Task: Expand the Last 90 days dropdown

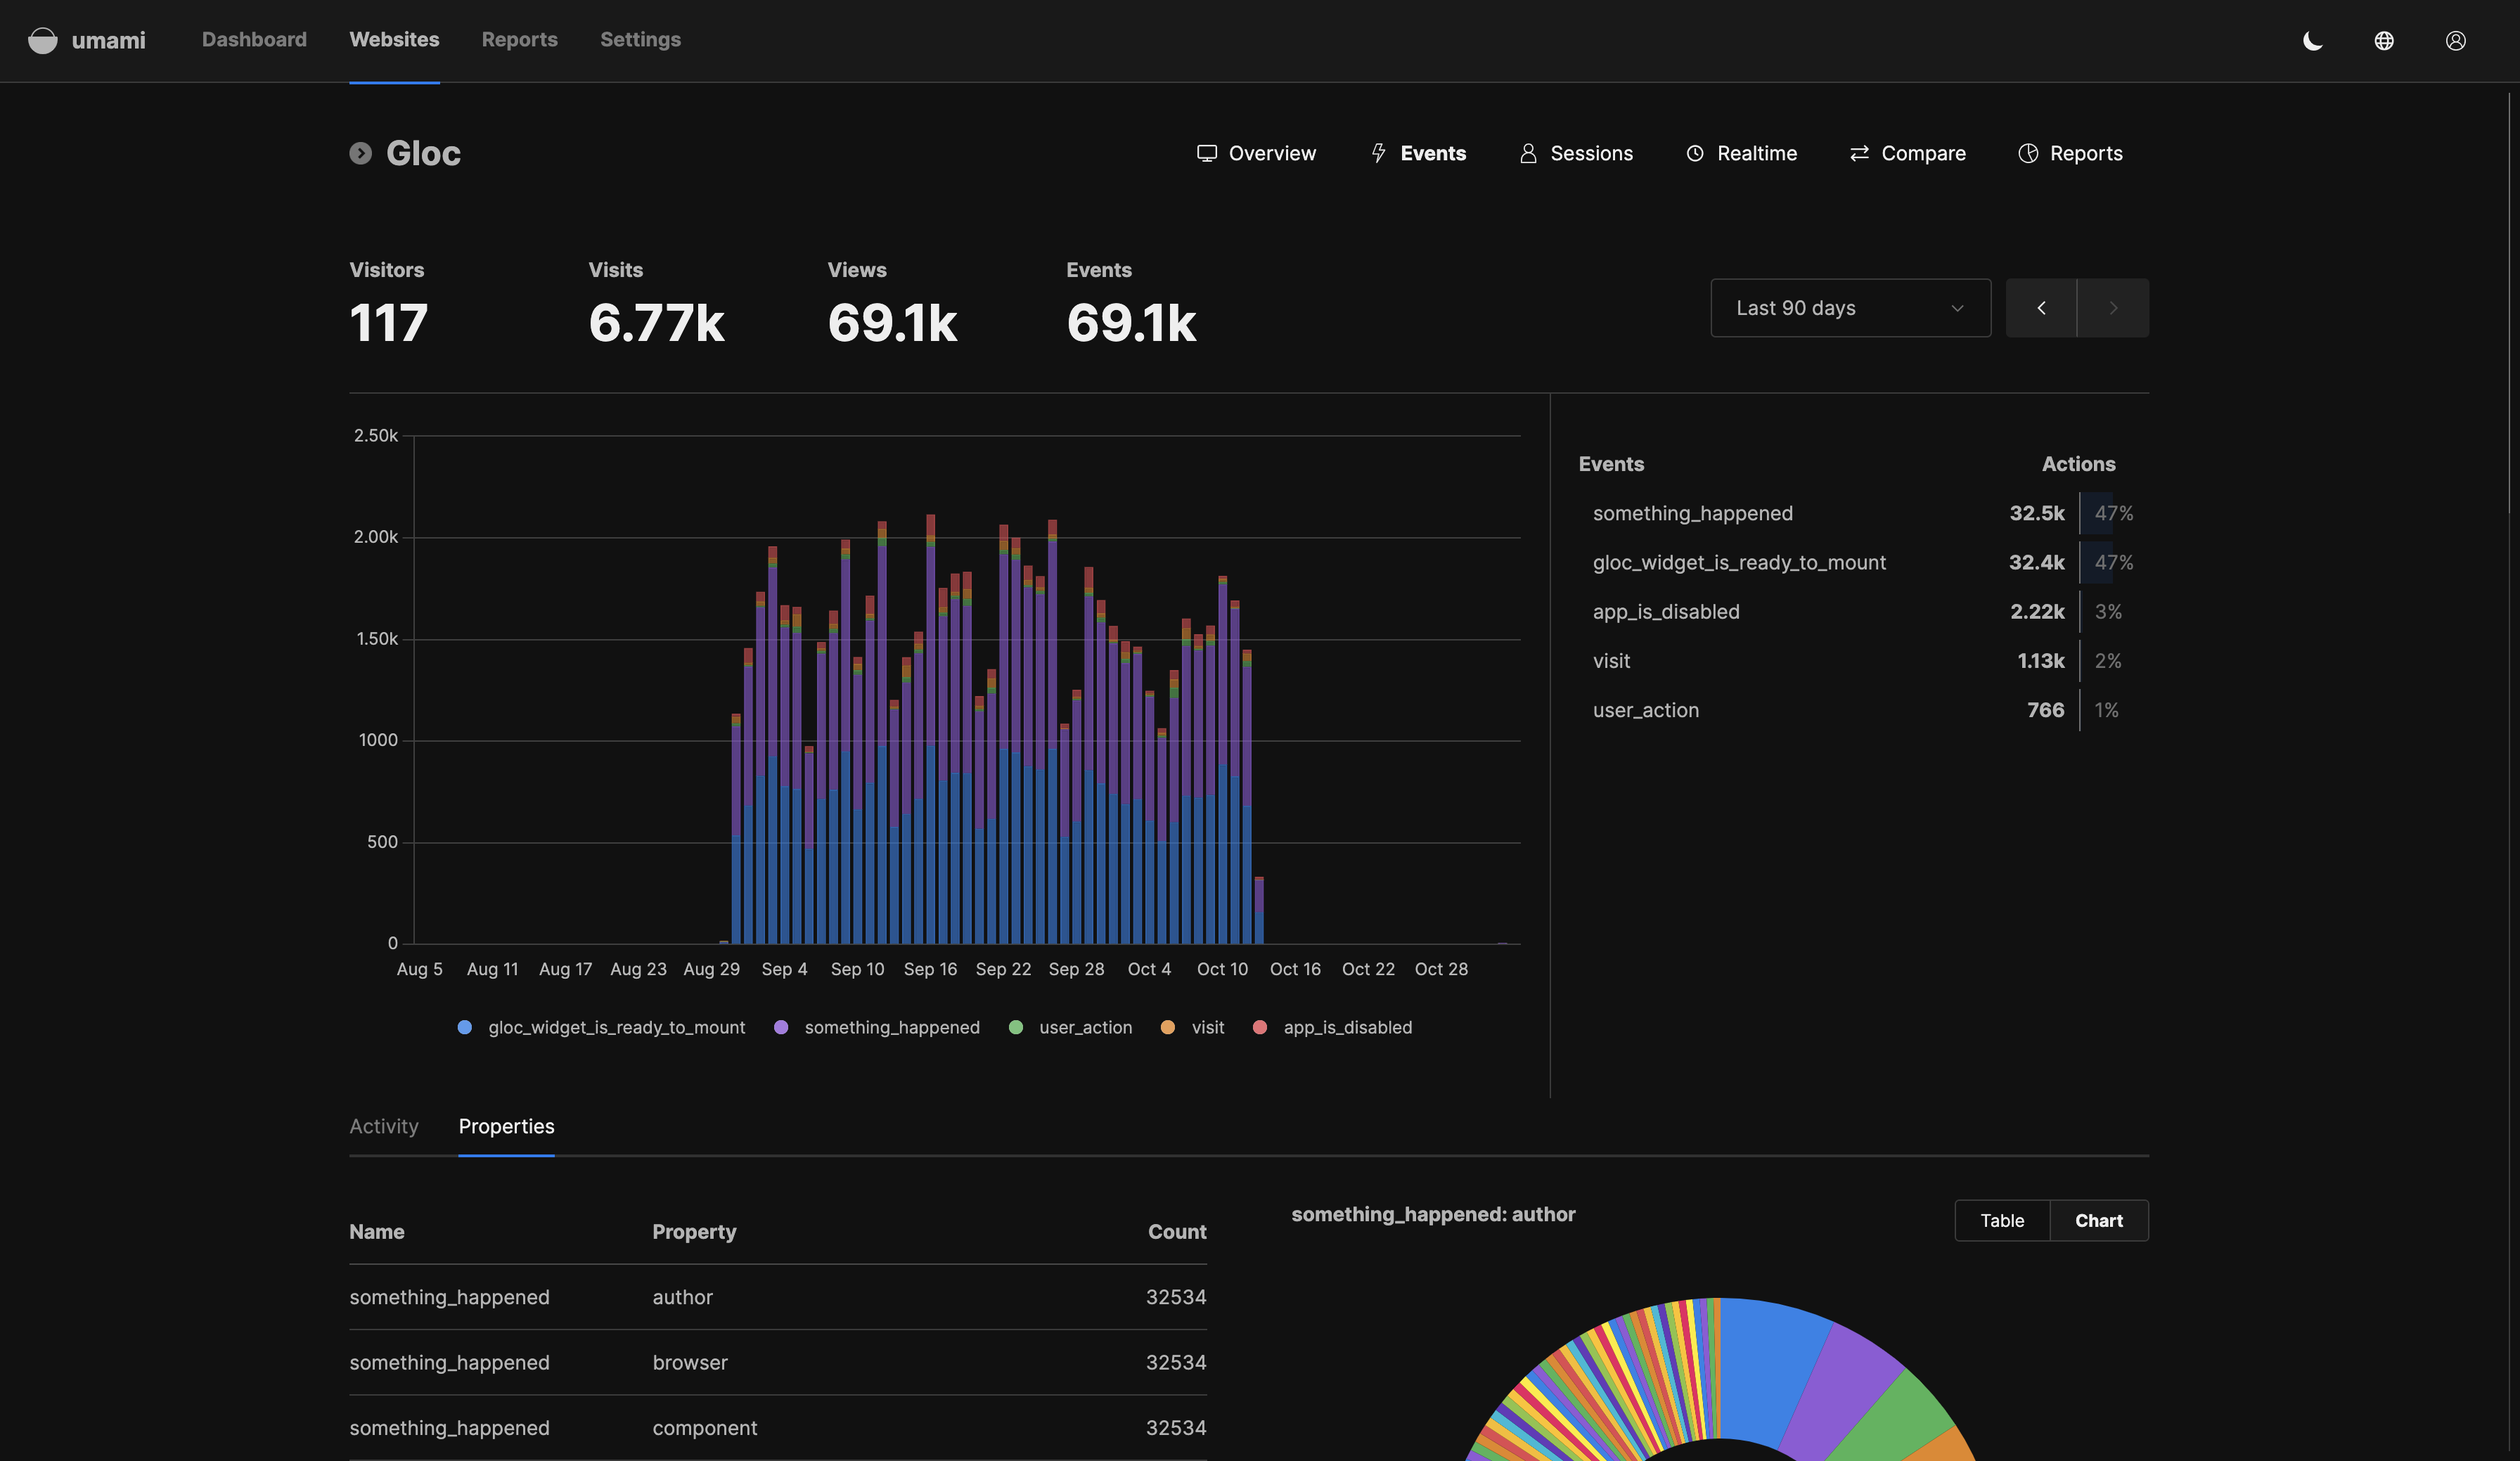Action: [1849, 308]
